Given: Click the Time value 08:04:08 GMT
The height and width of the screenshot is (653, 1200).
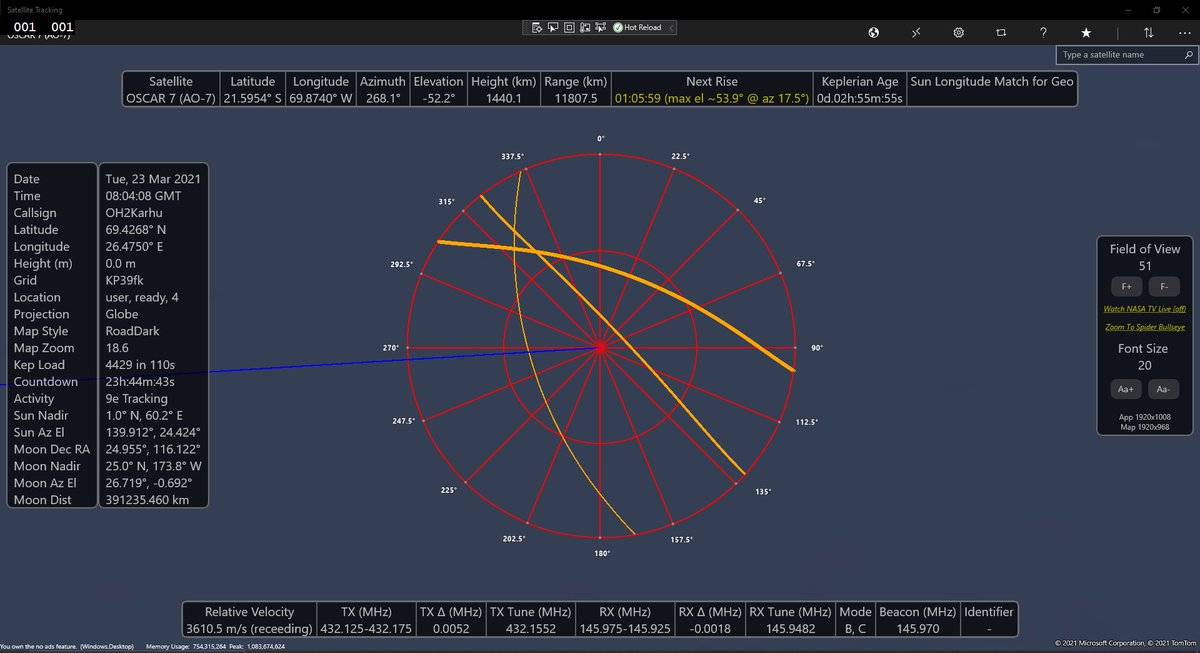Looking at the screenshot, I should [143, 196].
